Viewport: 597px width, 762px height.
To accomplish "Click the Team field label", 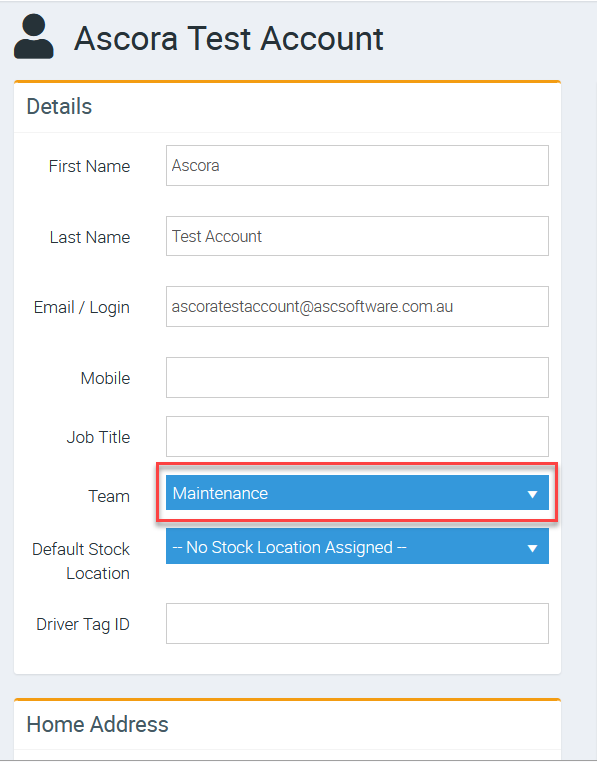I will [109, 496].
